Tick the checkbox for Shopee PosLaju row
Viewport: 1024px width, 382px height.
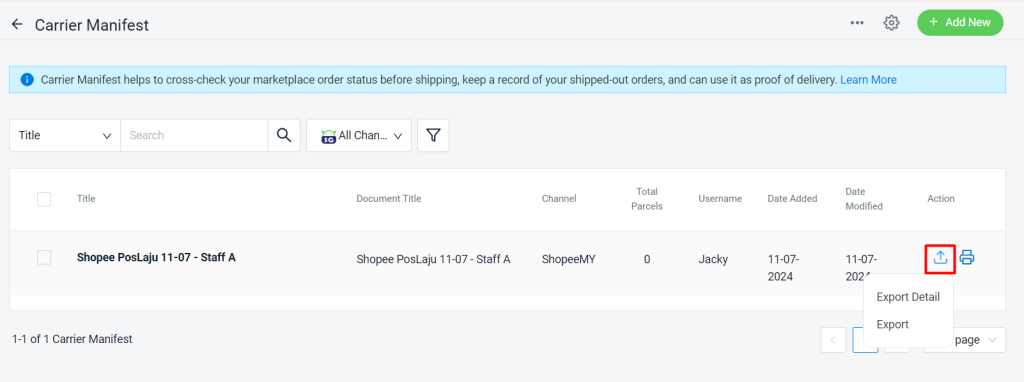pos(44,258)
